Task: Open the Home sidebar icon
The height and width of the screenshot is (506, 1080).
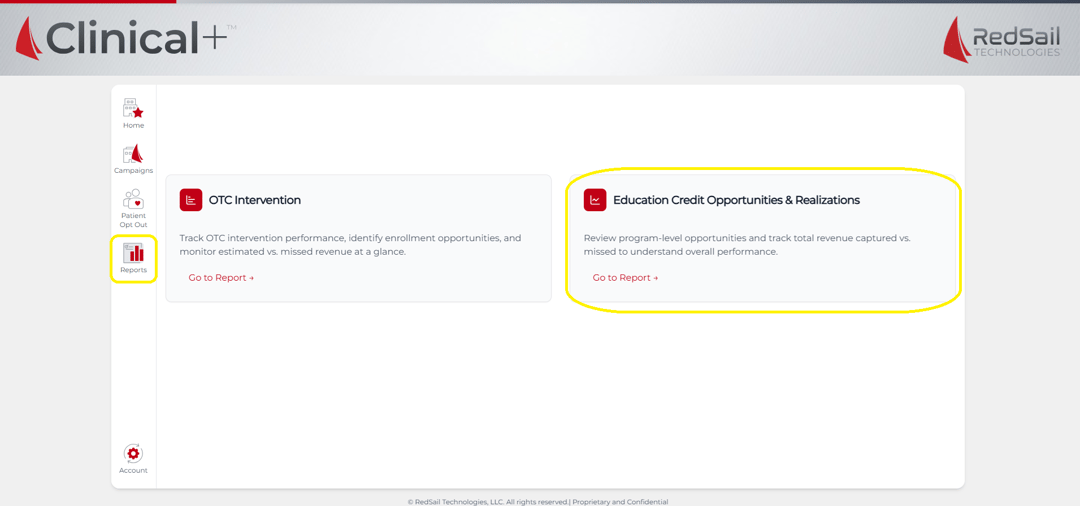Action: 133,109
